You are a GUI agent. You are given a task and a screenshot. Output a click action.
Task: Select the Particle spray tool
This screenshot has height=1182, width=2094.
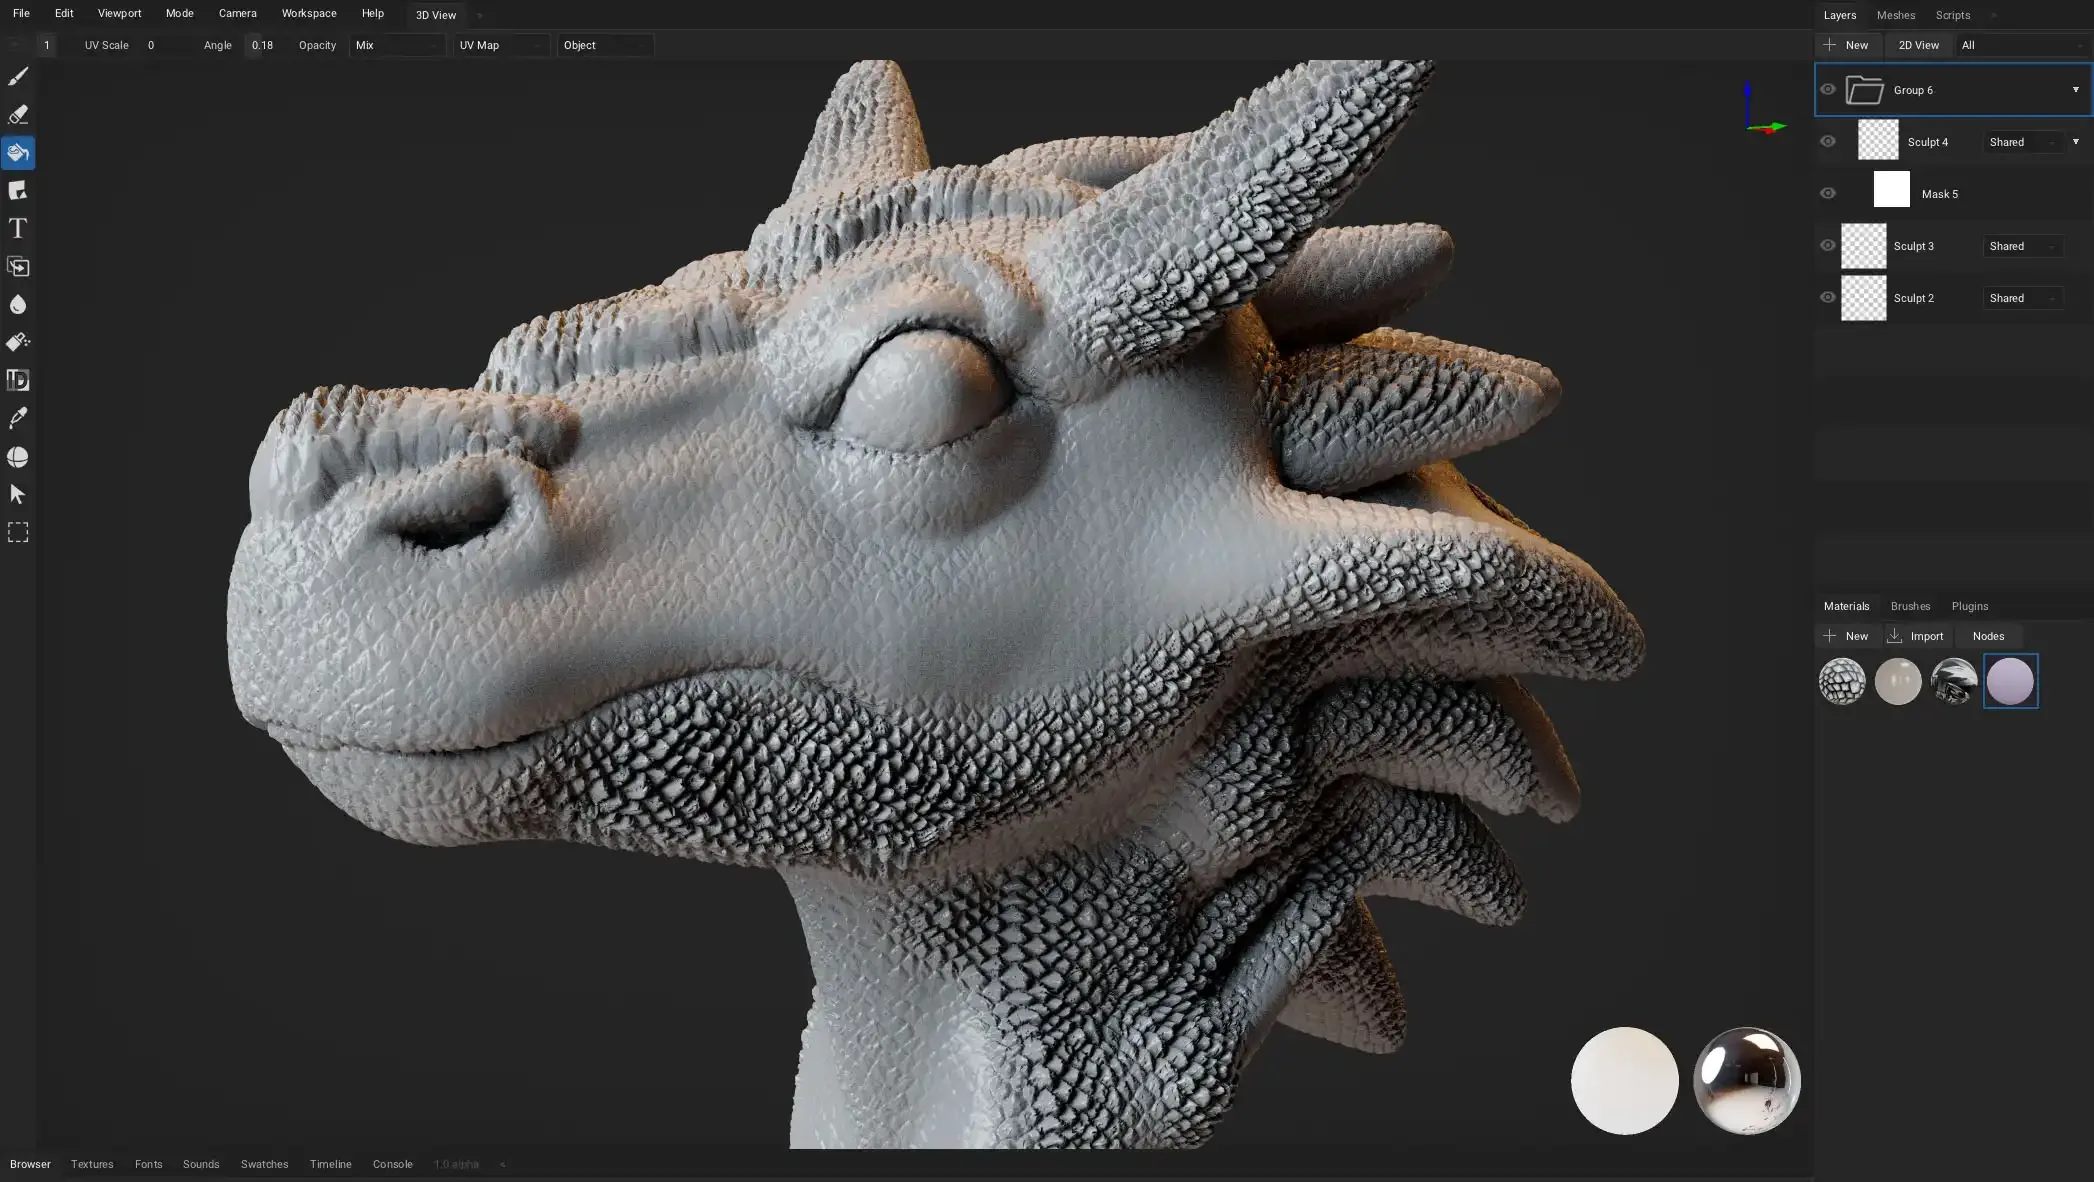(18, 343)
